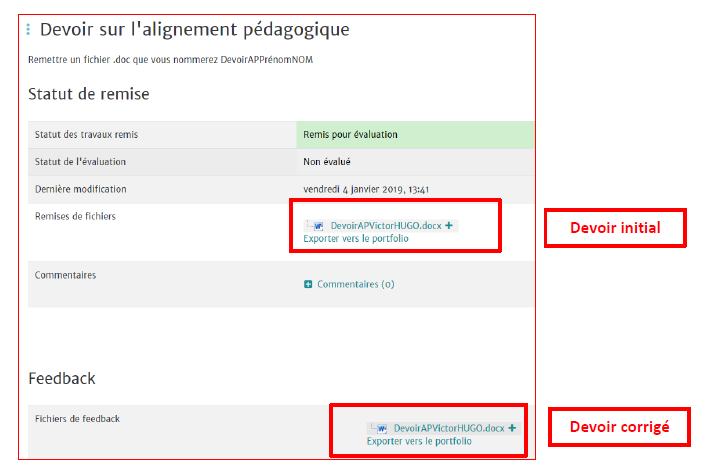The image size is (715, 473).
Task: Click the assignment title Devoir sur l'alignement pédagogique
Action: click(x=195, y=30)
